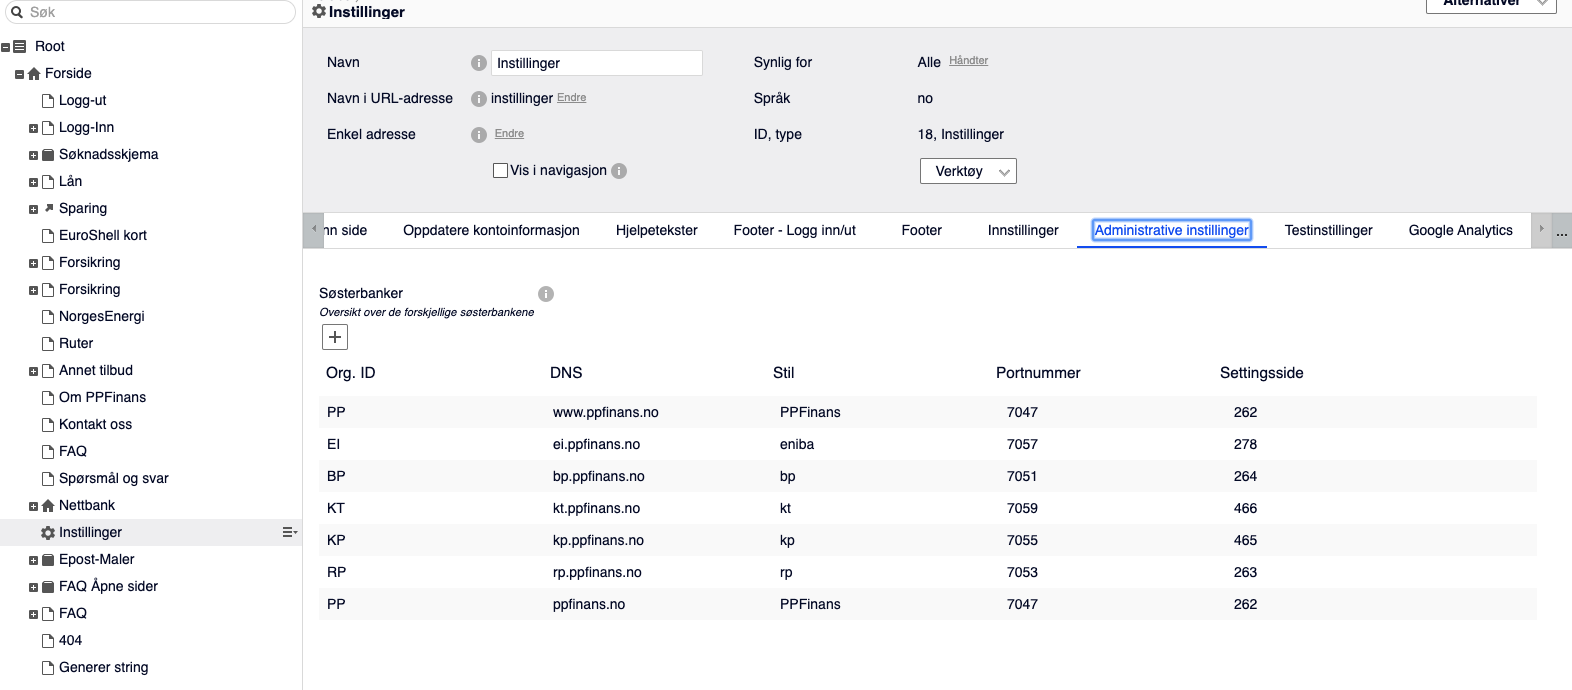This screenshot has height=690, width=1572.
Task: Click info icon next to Navn field
Action: pos(479,63)
